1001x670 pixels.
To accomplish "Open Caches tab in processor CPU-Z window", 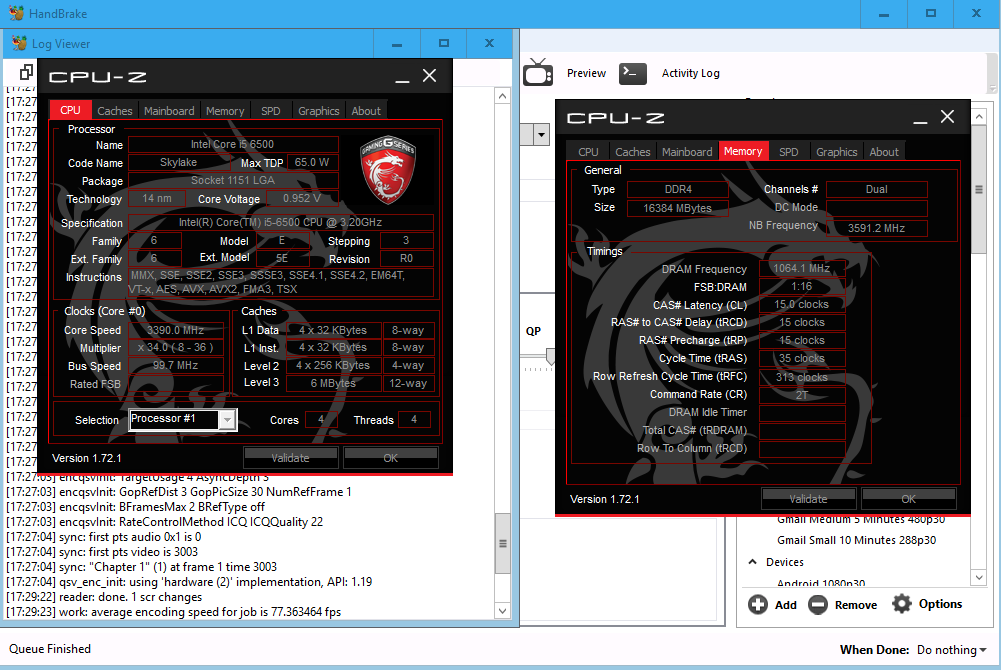I will pos(115,111).
